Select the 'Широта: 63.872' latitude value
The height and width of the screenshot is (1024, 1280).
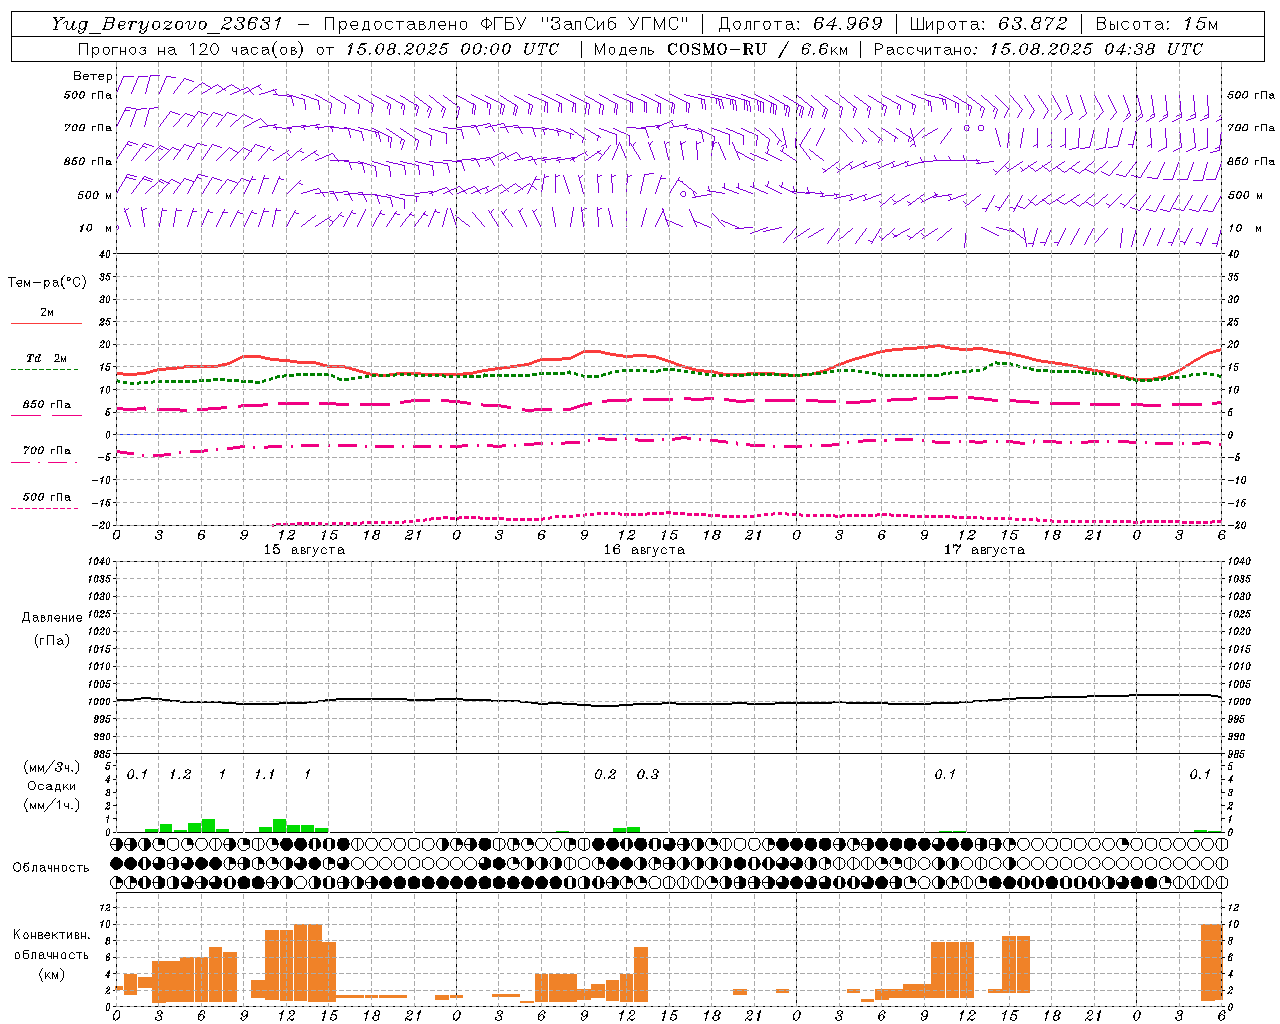pos(988,24)
